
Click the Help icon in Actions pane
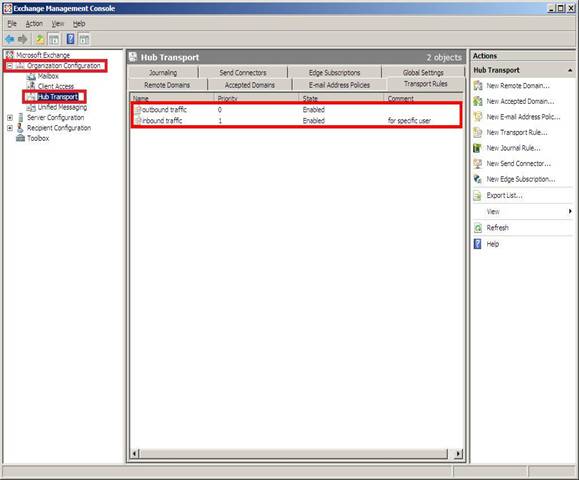click(478, 244)
